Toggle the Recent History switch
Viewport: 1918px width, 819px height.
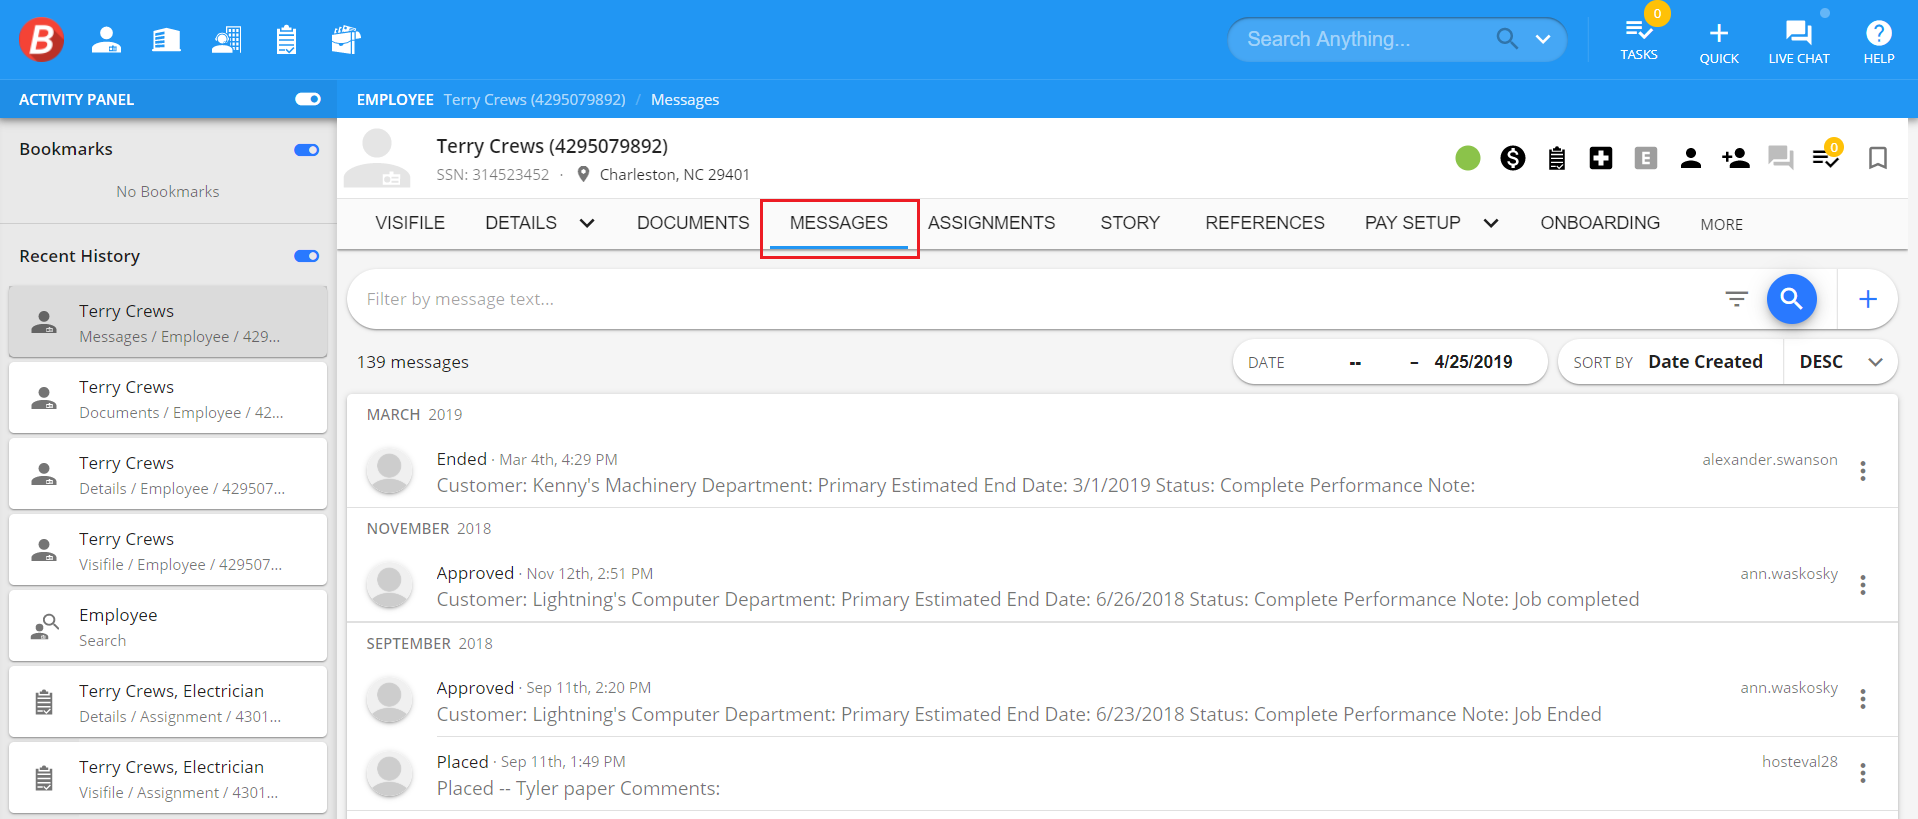point(307,256)
